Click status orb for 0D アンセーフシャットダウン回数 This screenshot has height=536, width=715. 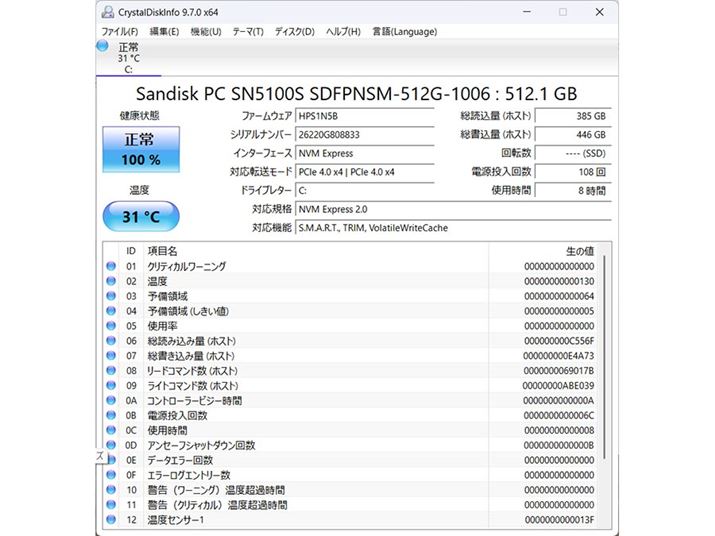point(111,445)
